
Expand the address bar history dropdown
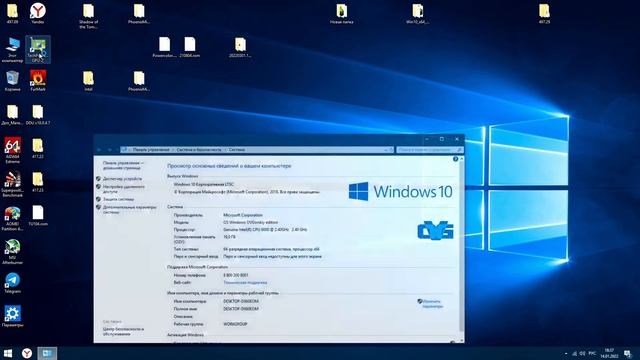click(385, 150)
